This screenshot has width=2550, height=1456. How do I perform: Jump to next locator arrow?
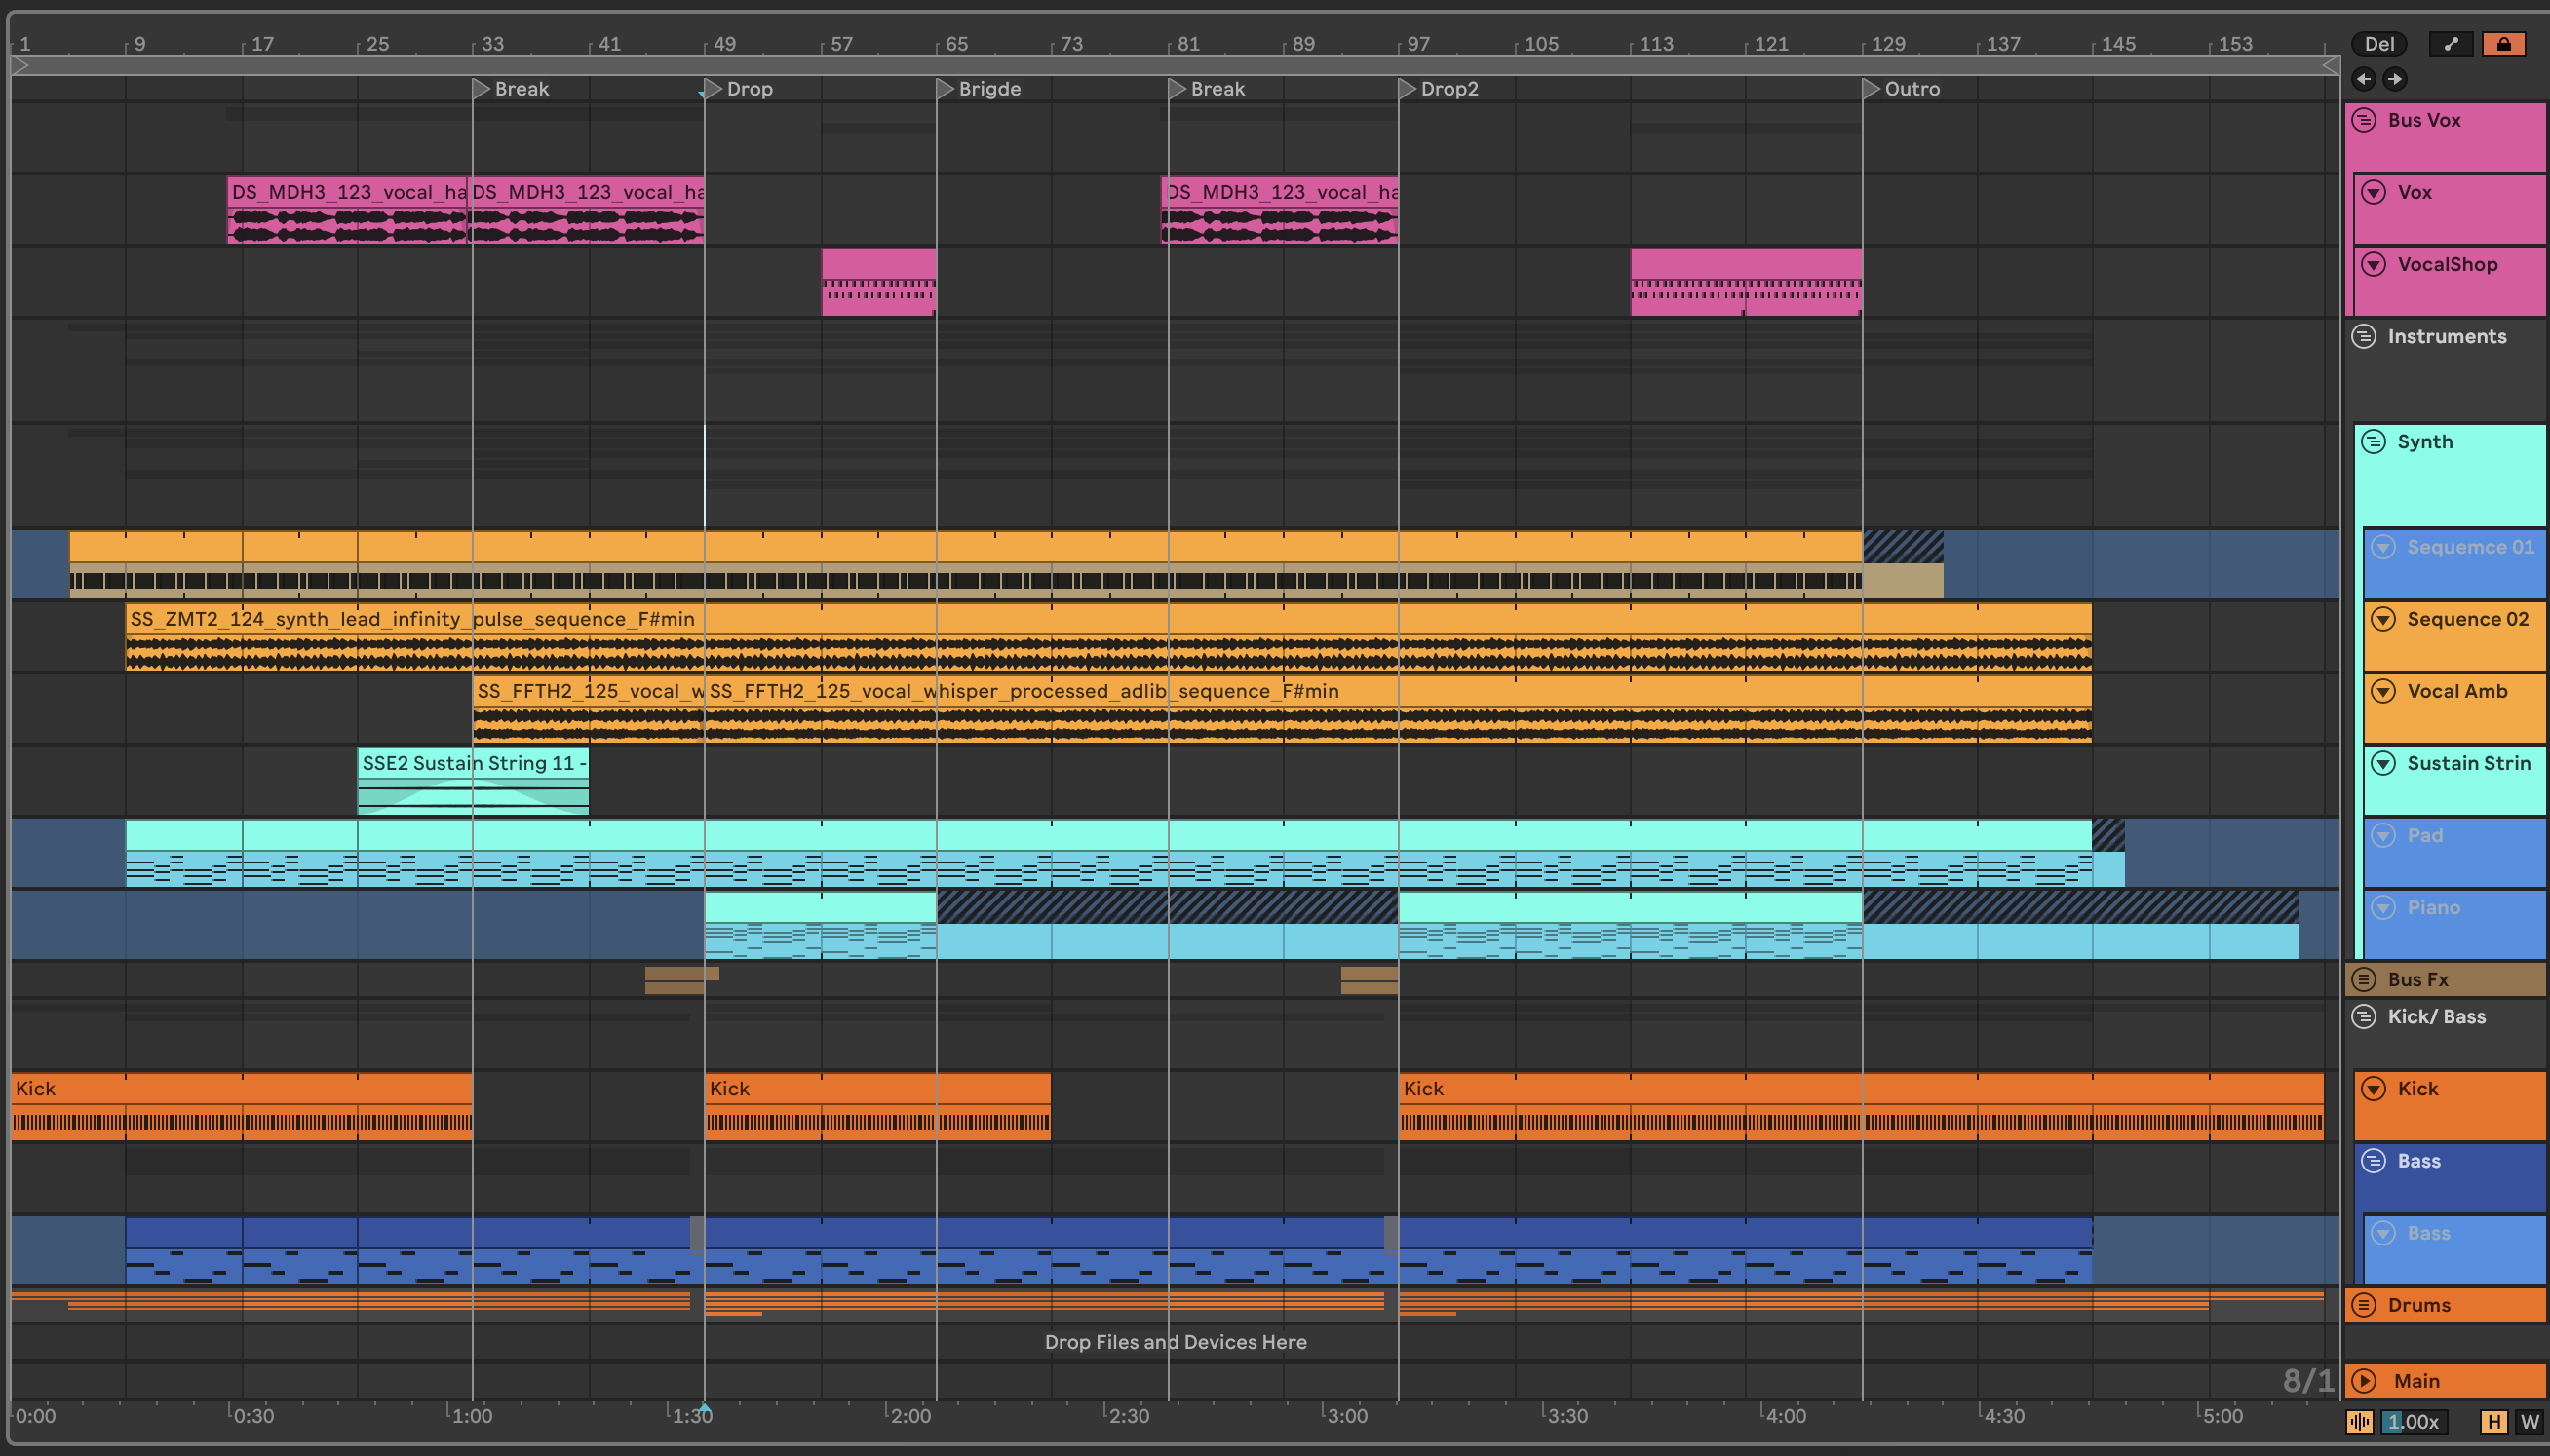click(x=2394, y=79)
